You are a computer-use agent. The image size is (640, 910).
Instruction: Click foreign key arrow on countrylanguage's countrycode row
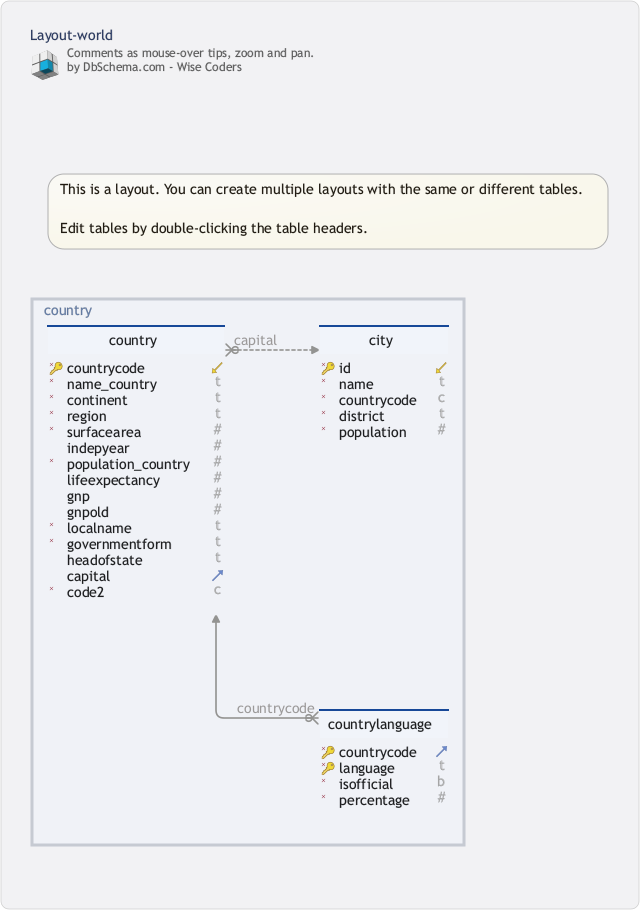441,752
